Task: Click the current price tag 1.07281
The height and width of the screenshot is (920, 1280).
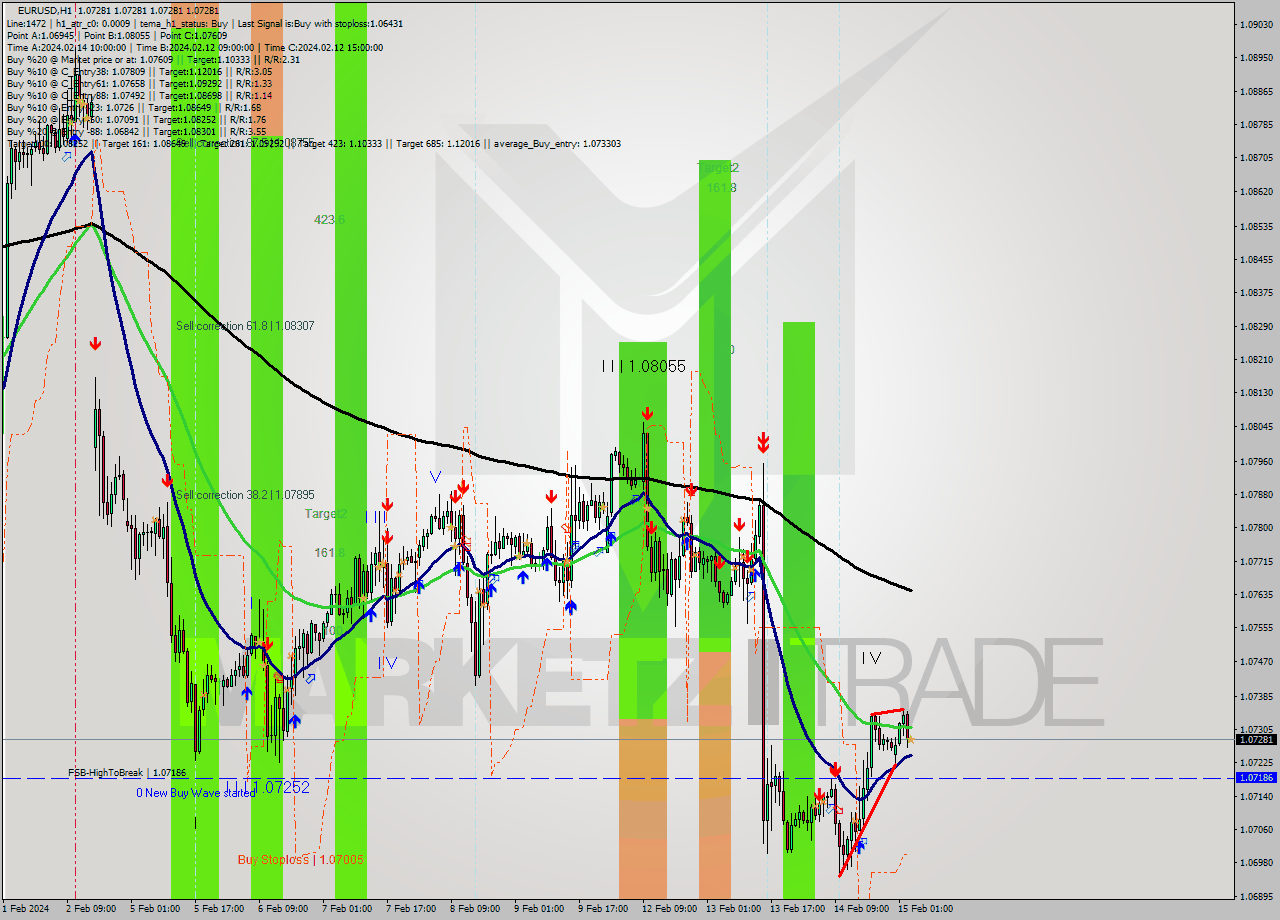Action: click(x=1256, y=740)
